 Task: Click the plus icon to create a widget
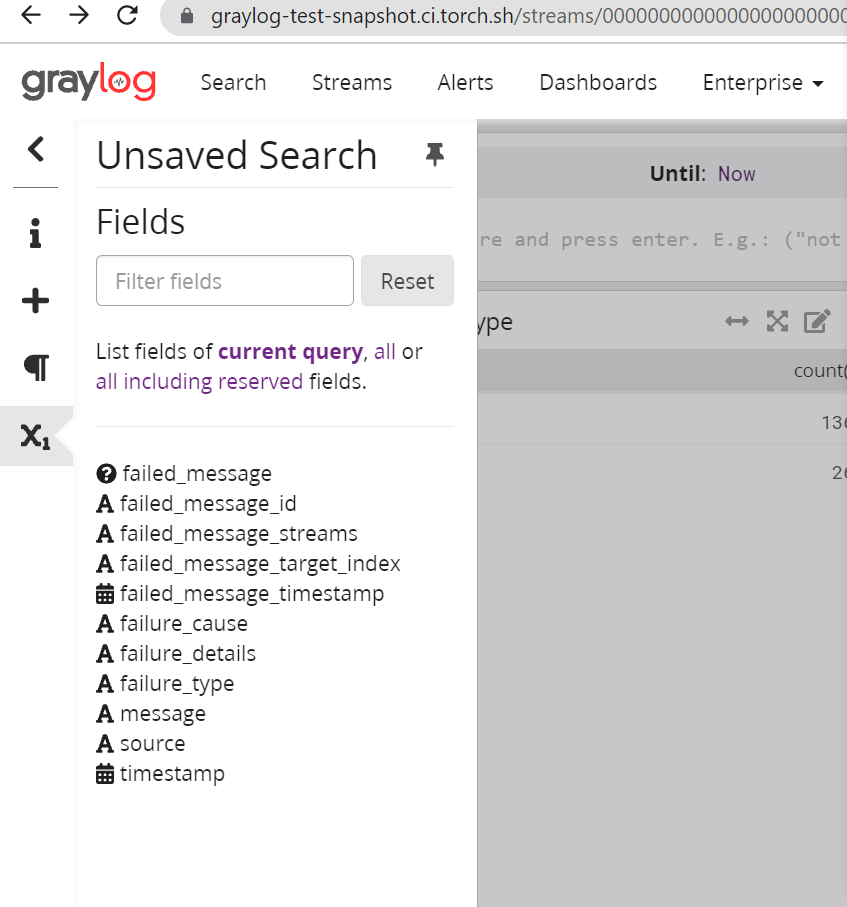click(x=35, y=300)
